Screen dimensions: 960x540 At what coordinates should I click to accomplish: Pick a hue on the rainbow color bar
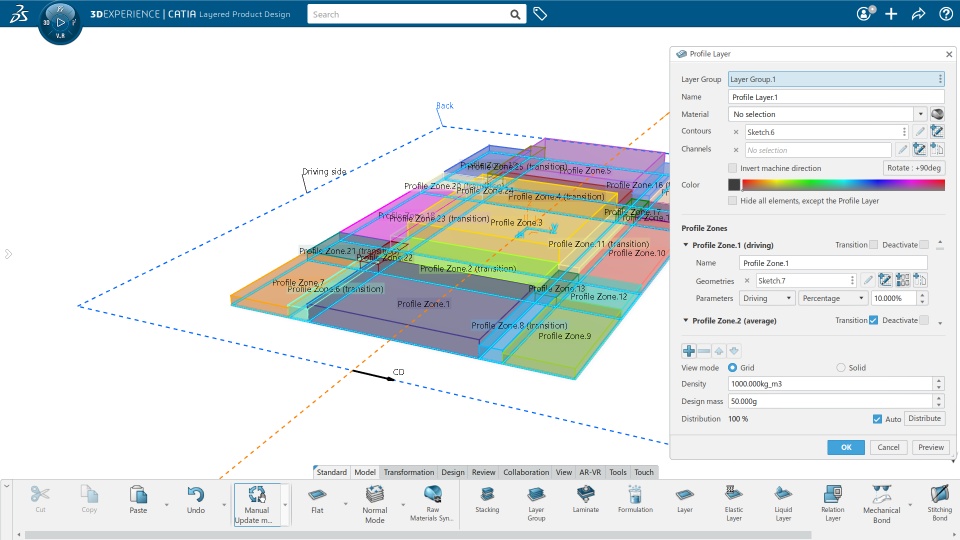(x=844, y=184)
